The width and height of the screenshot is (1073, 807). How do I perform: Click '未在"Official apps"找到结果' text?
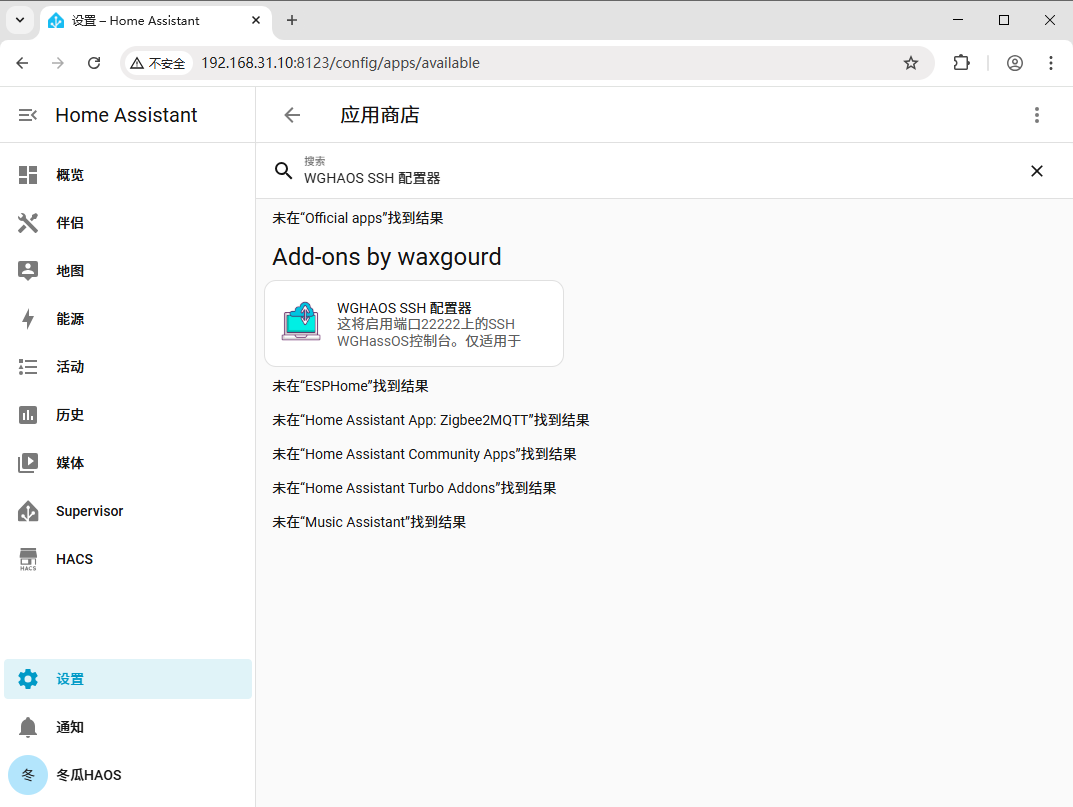(x=358, y=218)
